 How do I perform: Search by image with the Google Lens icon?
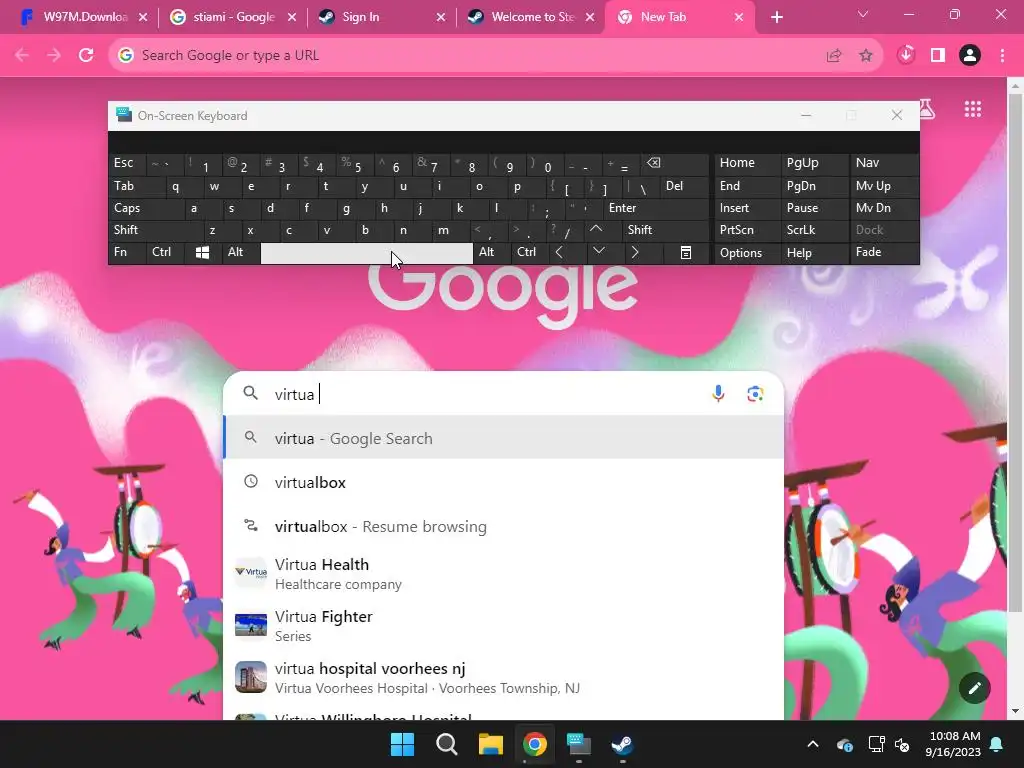tap(755, 394)
